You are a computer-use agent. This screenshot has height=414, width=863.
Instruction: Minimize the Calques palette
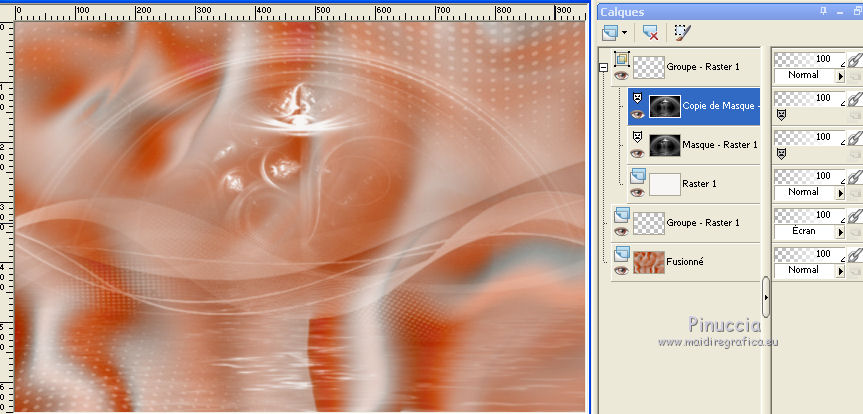pos(839,12)
